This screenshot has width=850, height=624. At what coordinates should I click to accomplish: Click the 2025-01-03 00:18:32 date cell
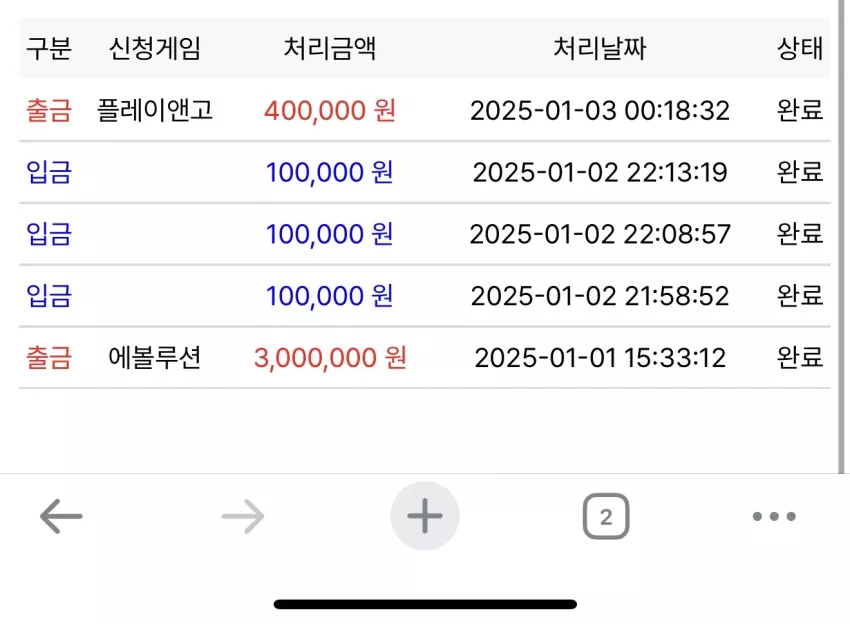600,111
